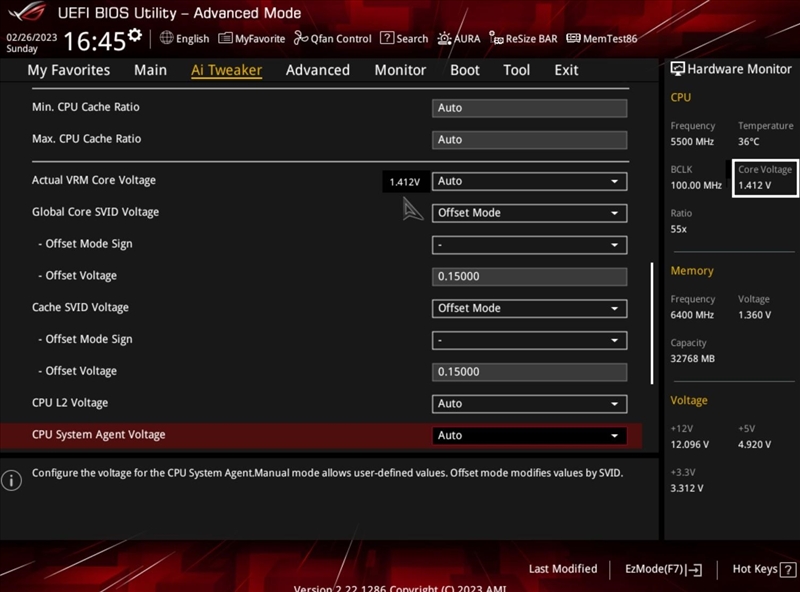Click the Last Modified button

click(563, 569)
